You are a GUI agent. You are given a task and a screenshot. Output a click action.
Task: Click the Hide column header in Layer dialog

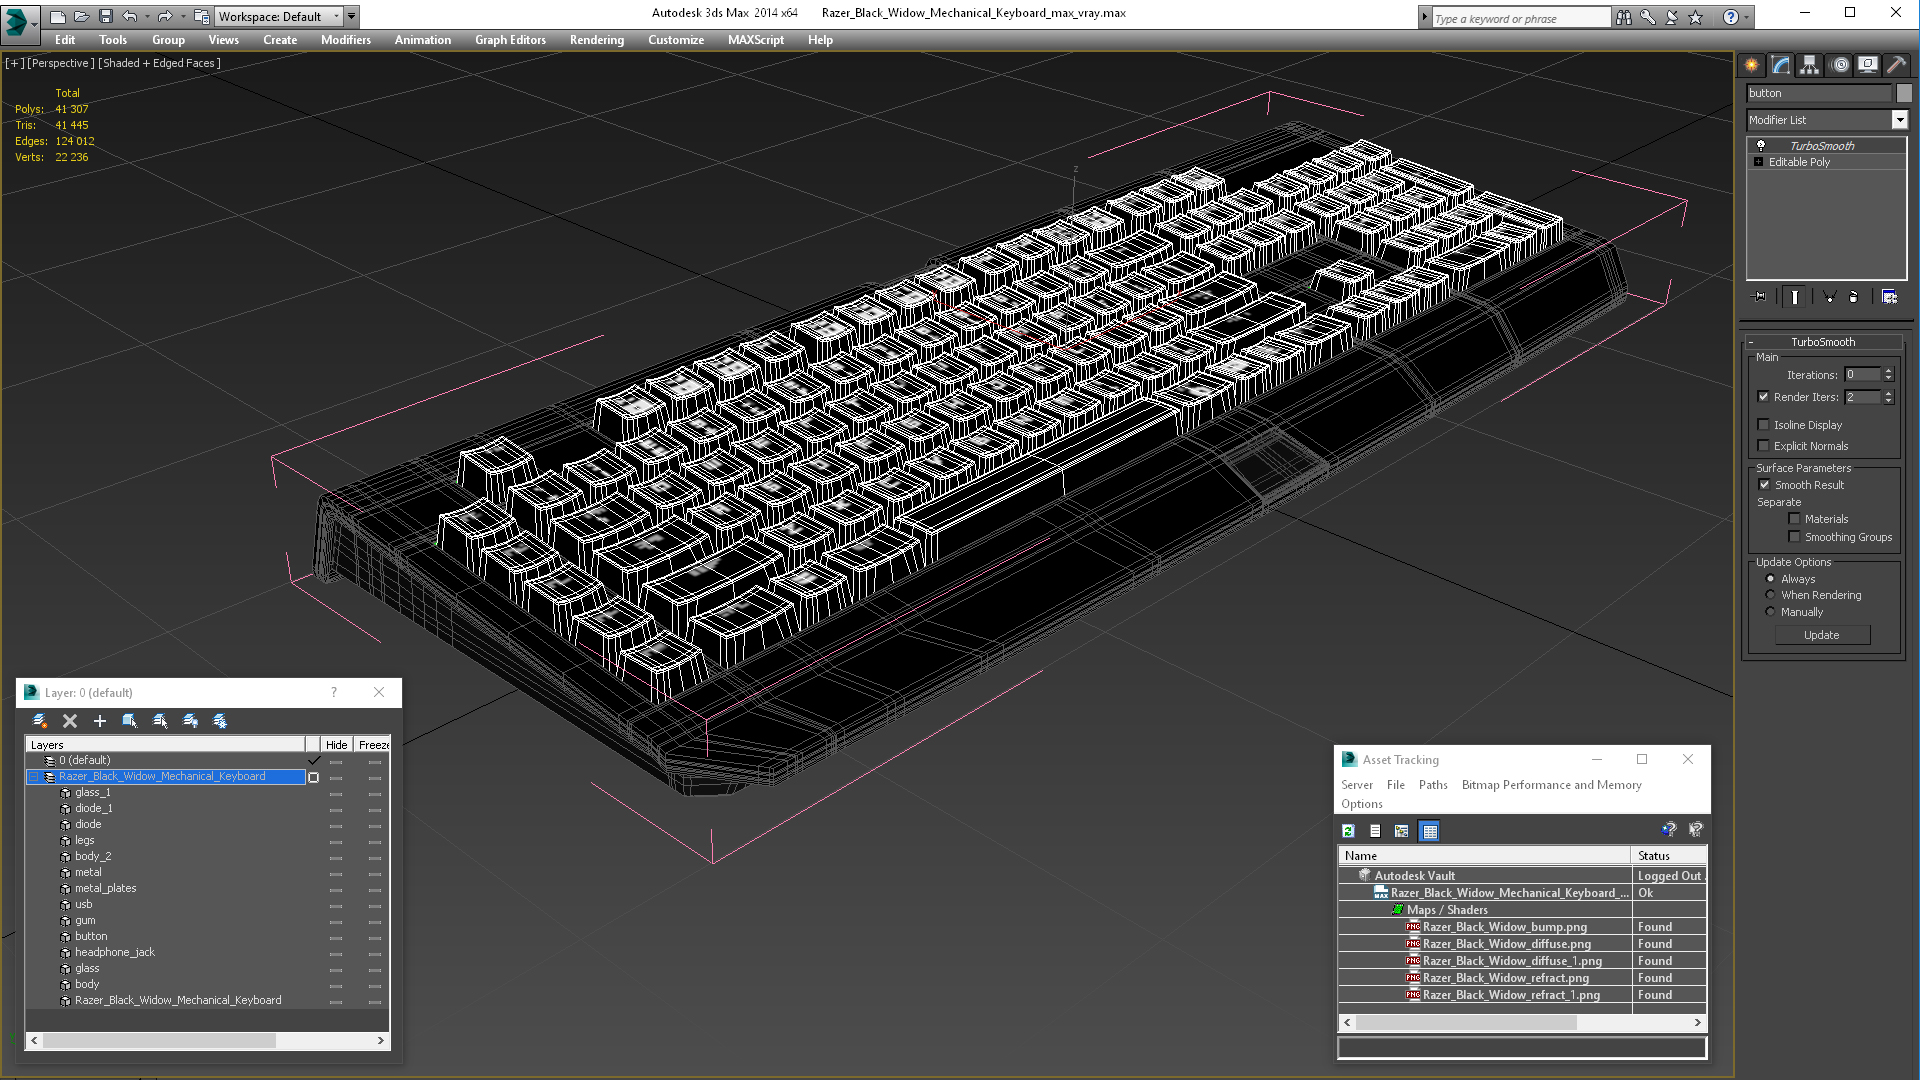tap(337, 745)
